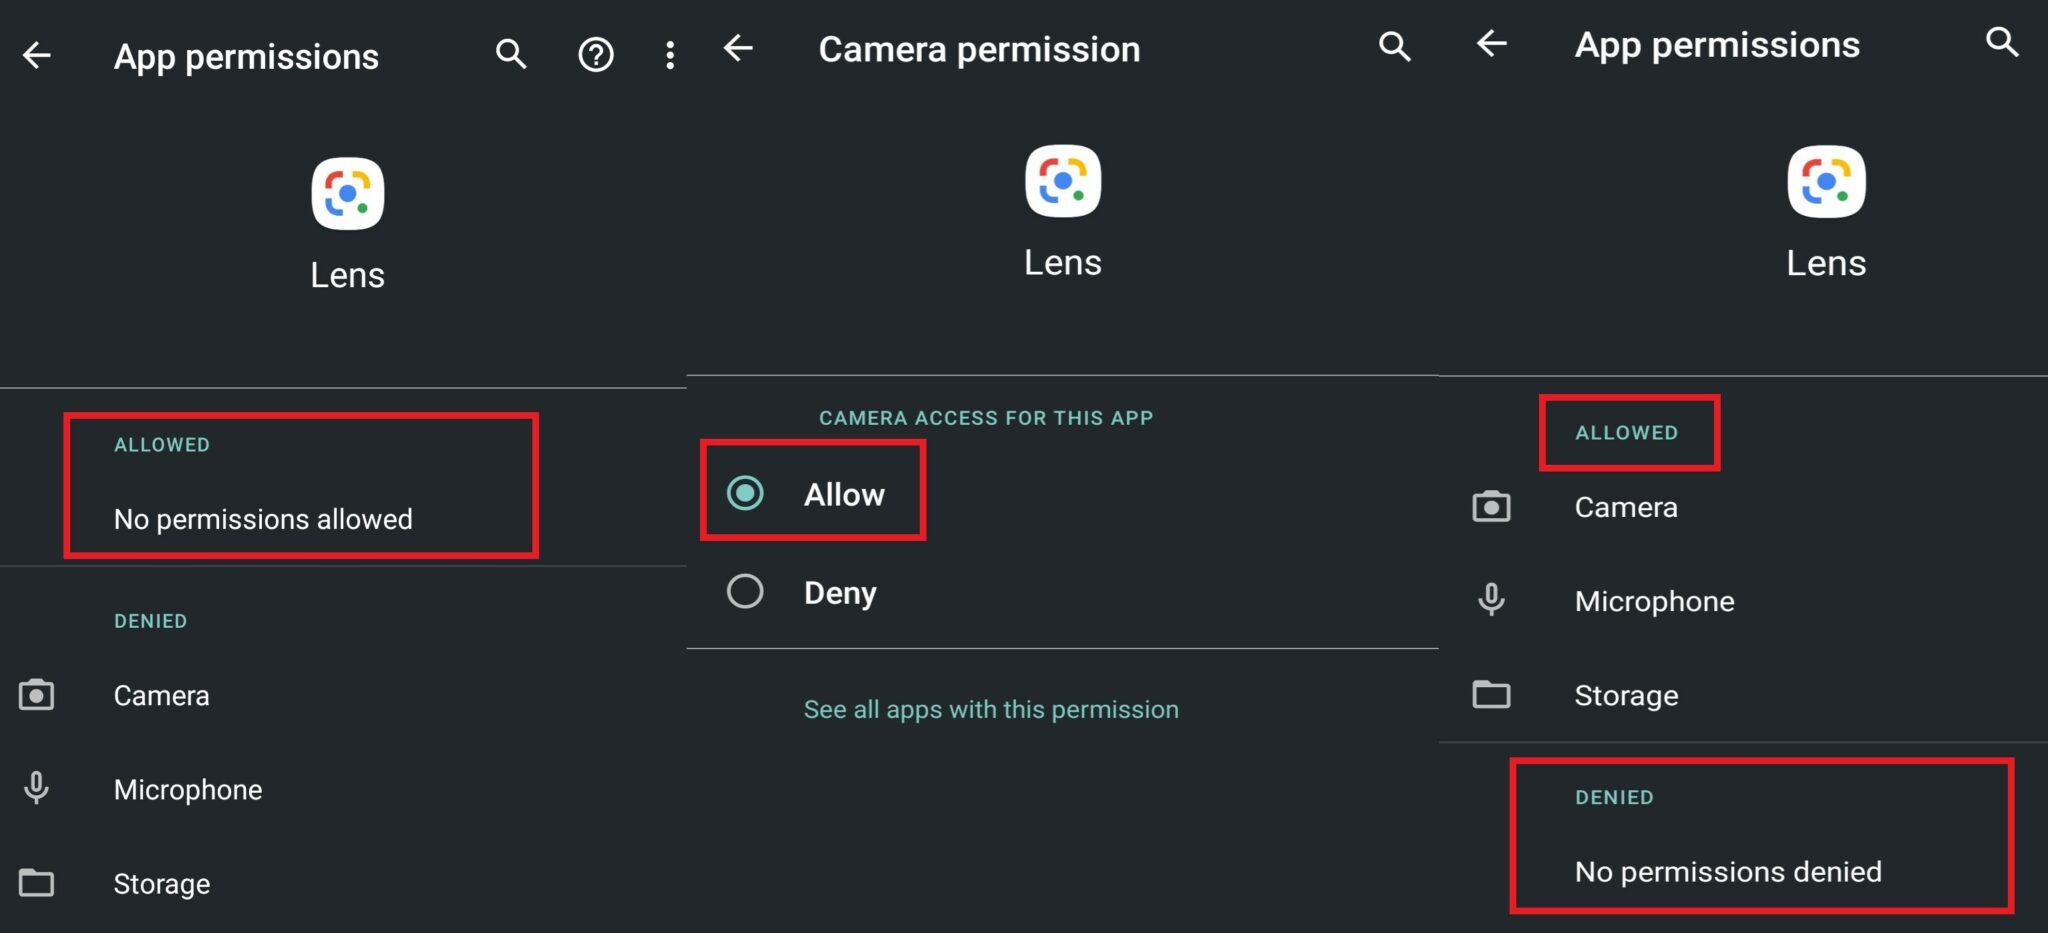Click See all apps with this permission
This screenshot has width=2048, height=933.
[x=991, y=709]
